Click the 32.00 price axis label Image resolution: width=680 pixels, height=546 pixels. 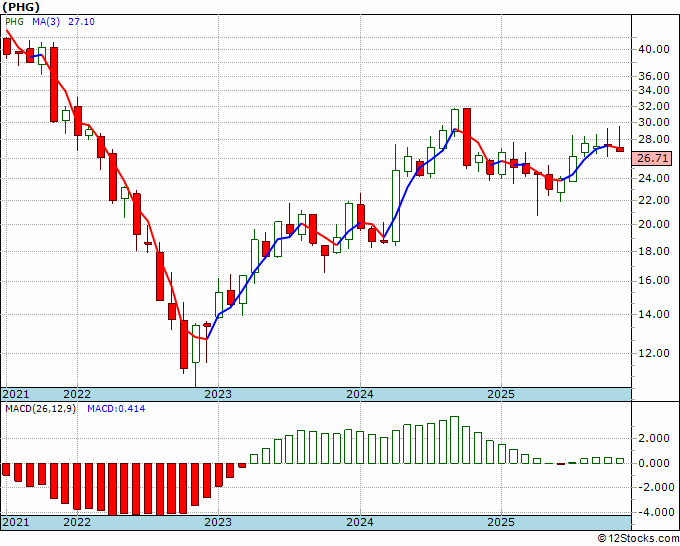click(x=653, y=106)
